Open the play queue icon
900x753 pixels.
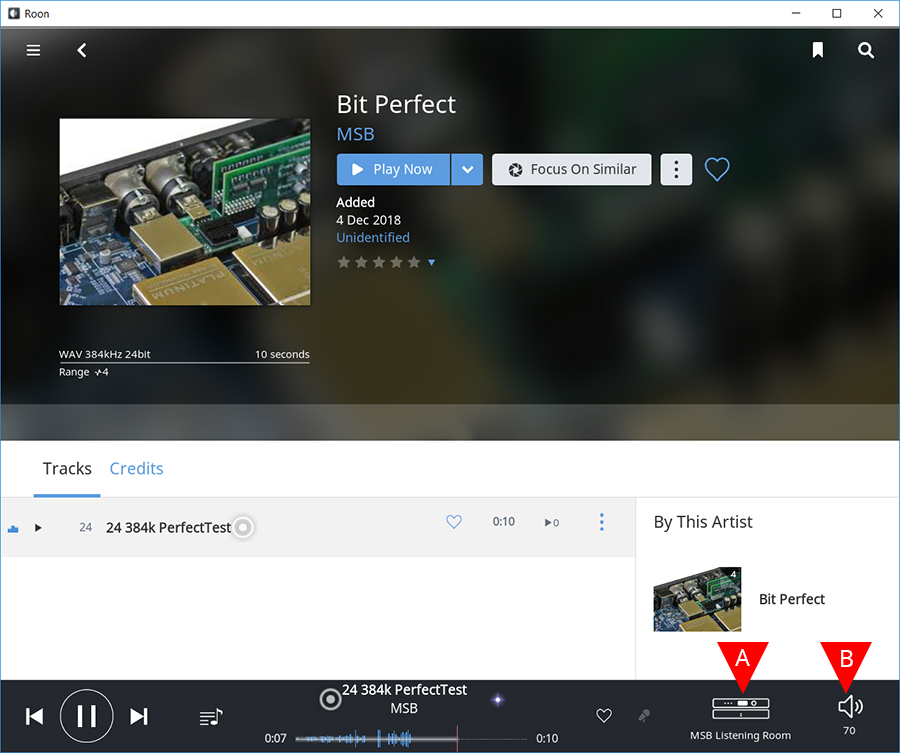[x=211, y=716]
